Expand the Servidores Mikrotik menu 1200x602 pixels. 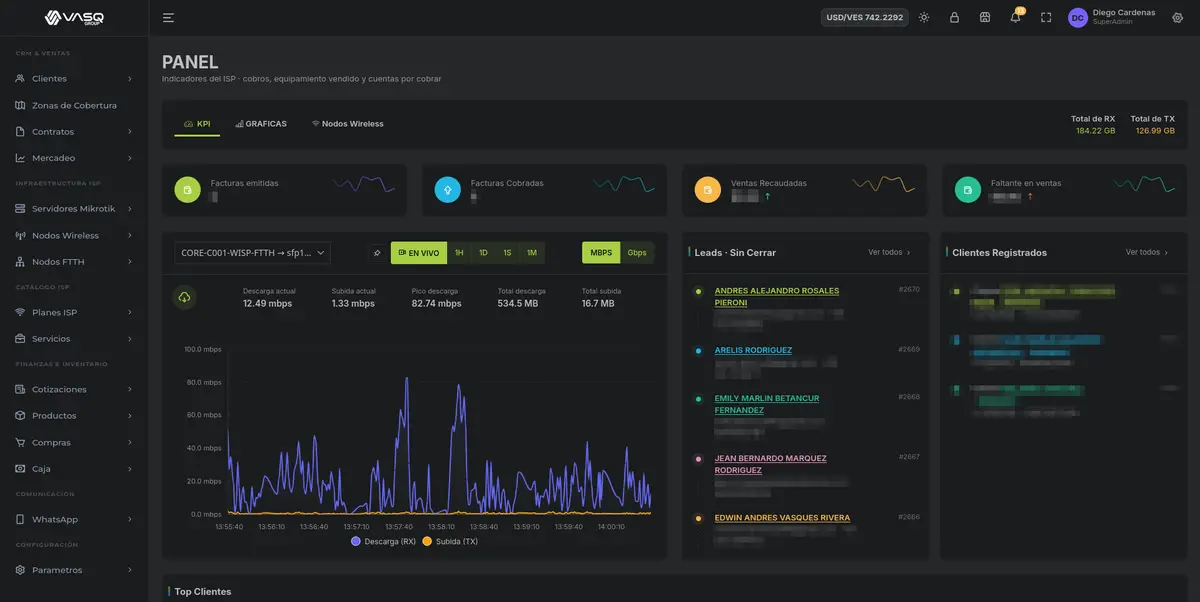pos(74,209)
